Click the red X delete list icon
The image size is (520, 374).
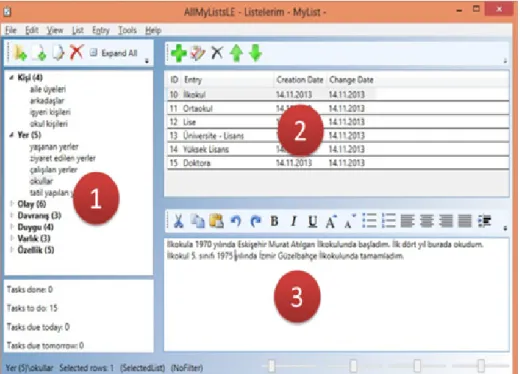(x=77, y=52)
